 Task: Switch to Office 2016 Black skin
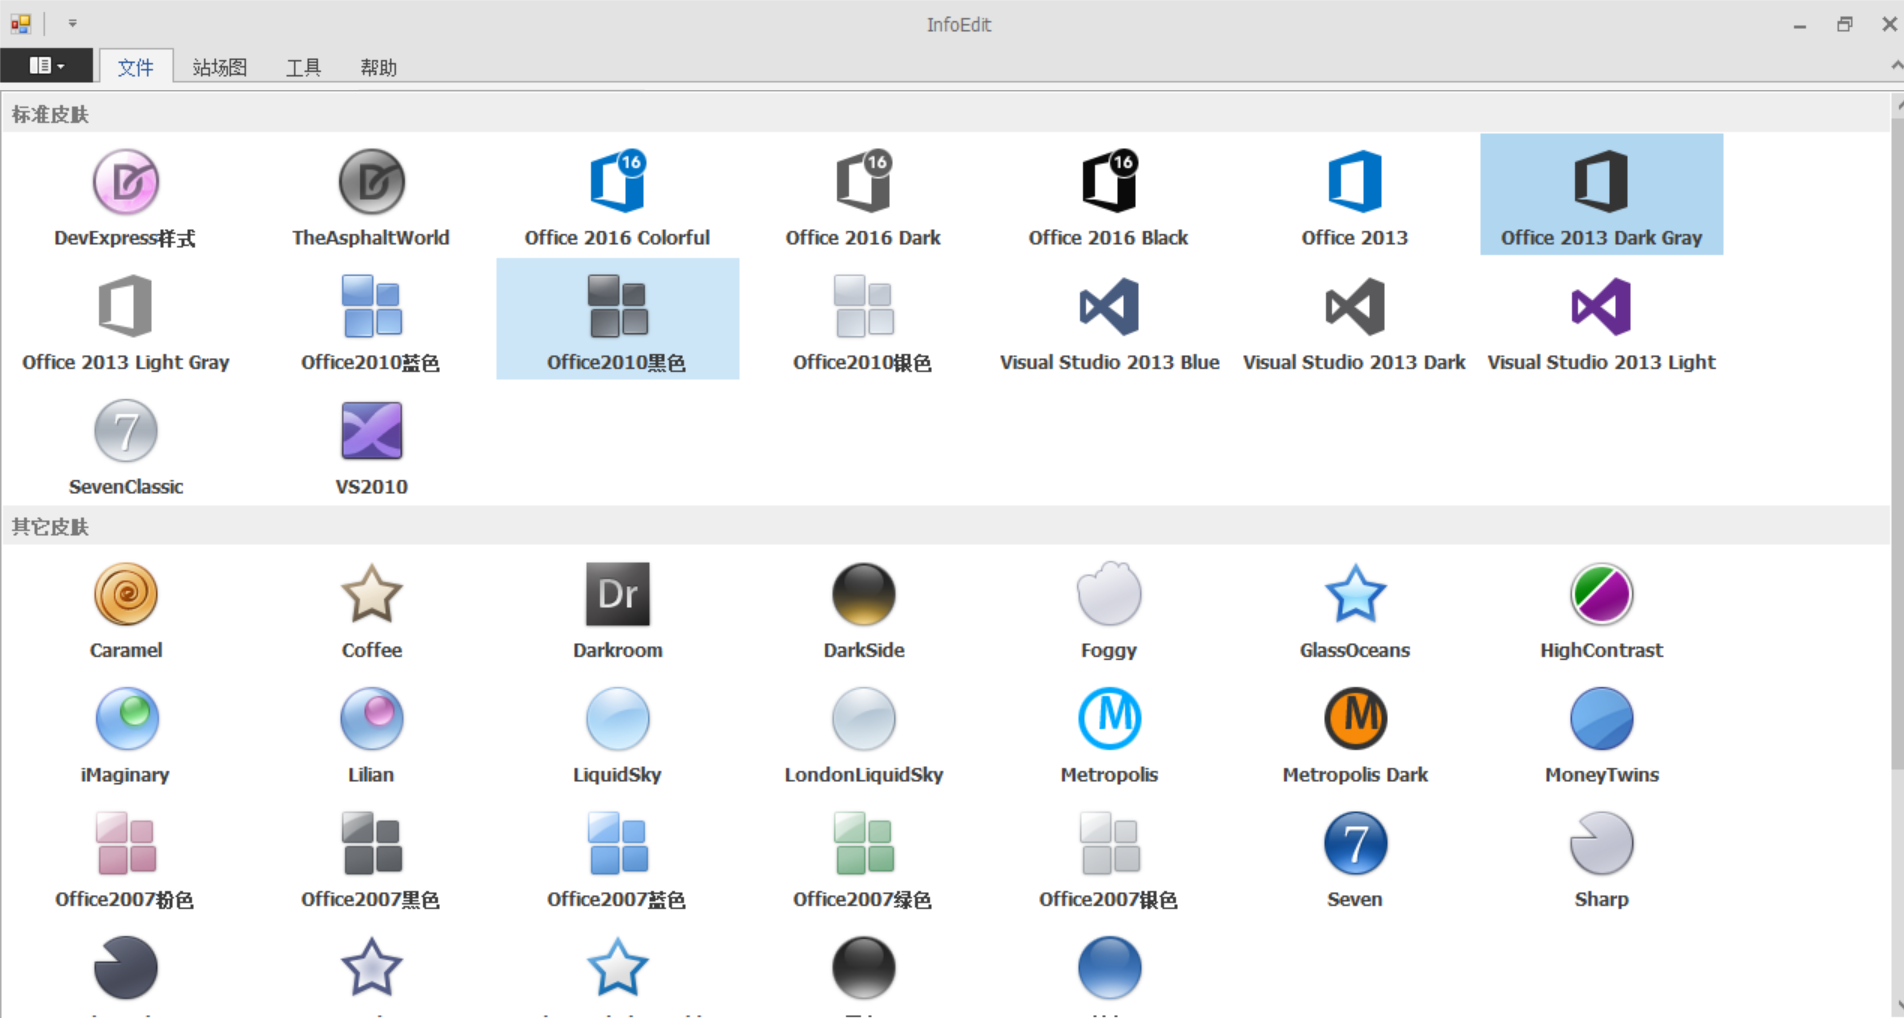click(x=1109, y=196)
